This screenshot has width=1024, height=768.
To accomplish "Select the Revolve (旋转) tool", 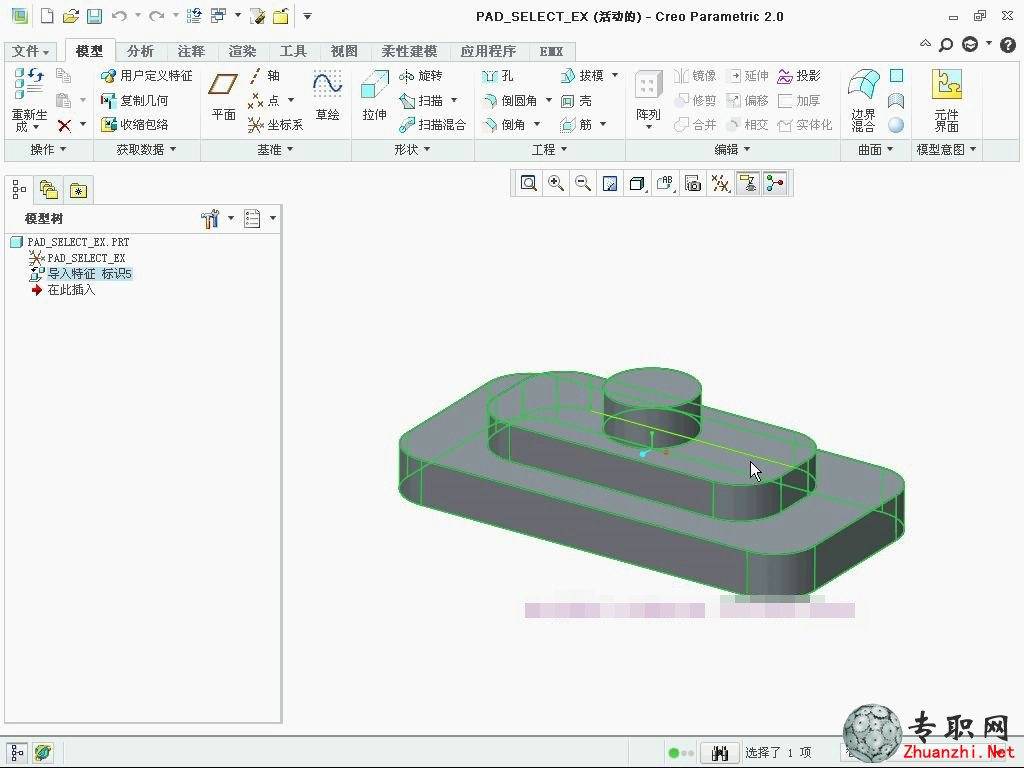I will point(420,76).
